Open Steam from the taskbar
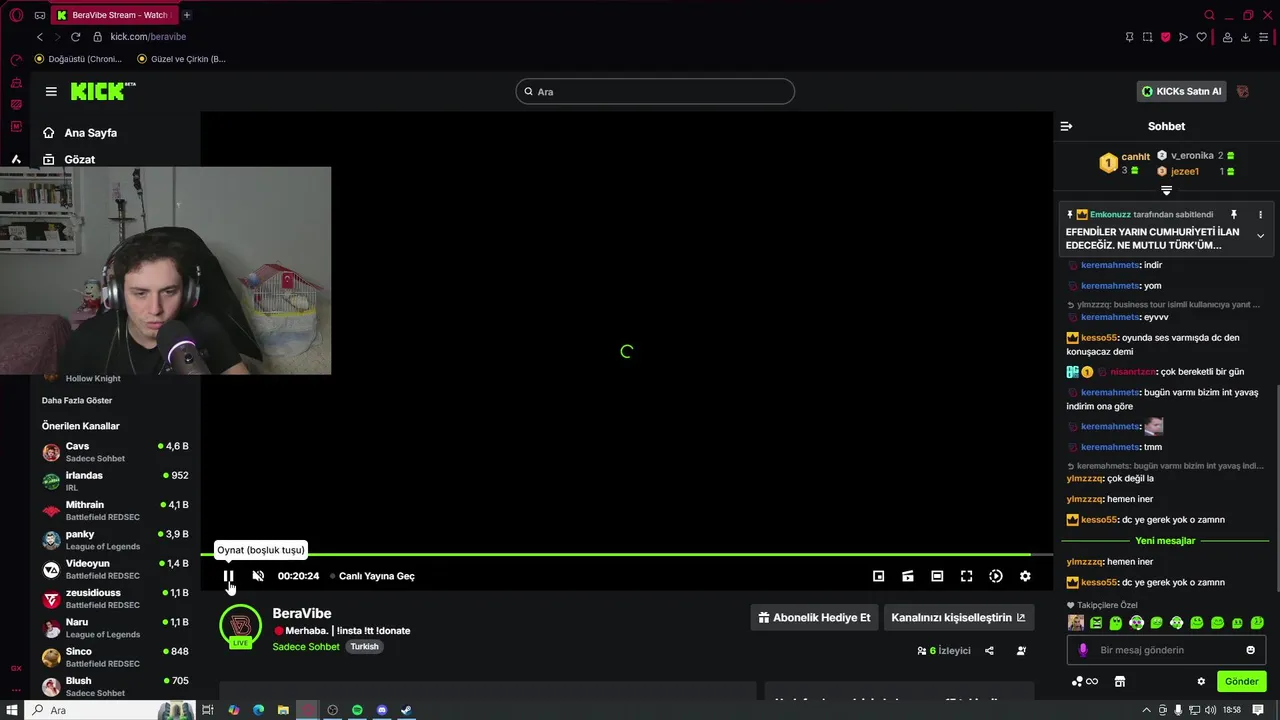 pos(406,710)
